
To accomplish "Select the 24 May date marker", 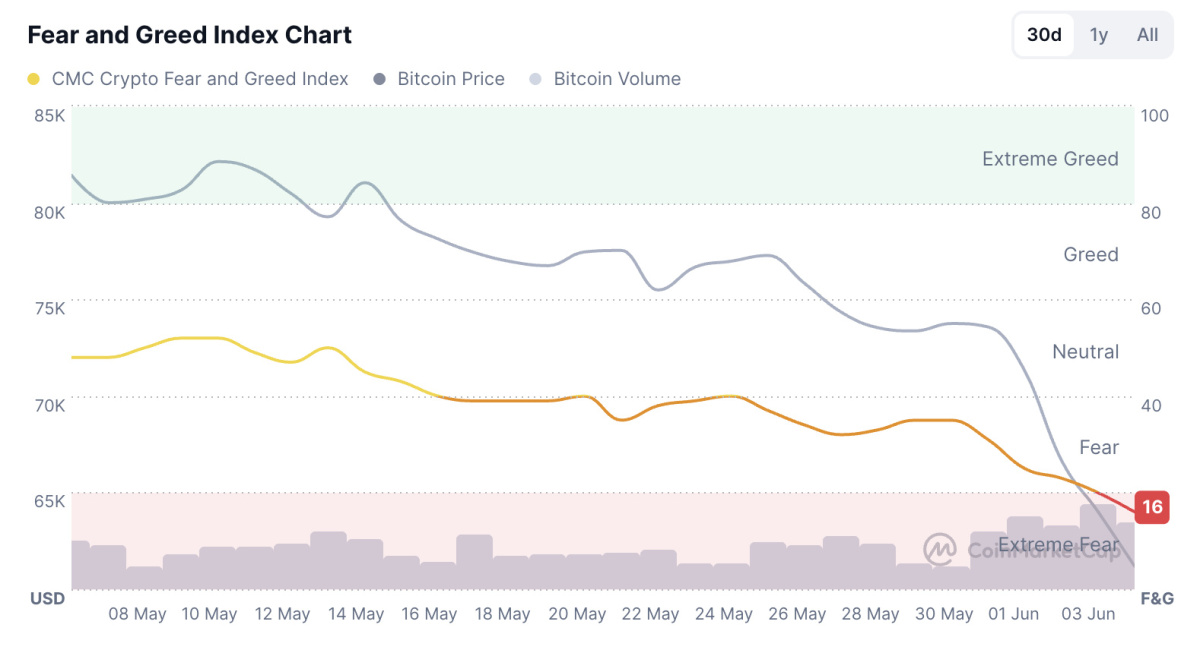I will 724,614.
